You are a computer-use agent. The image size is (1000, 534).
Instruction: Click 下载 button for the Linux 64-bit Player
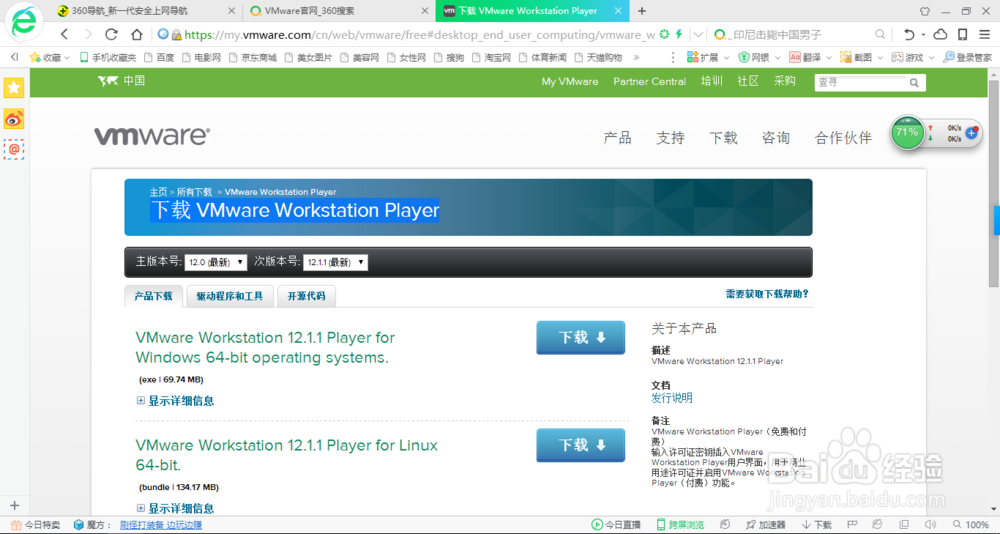(580, 445)
